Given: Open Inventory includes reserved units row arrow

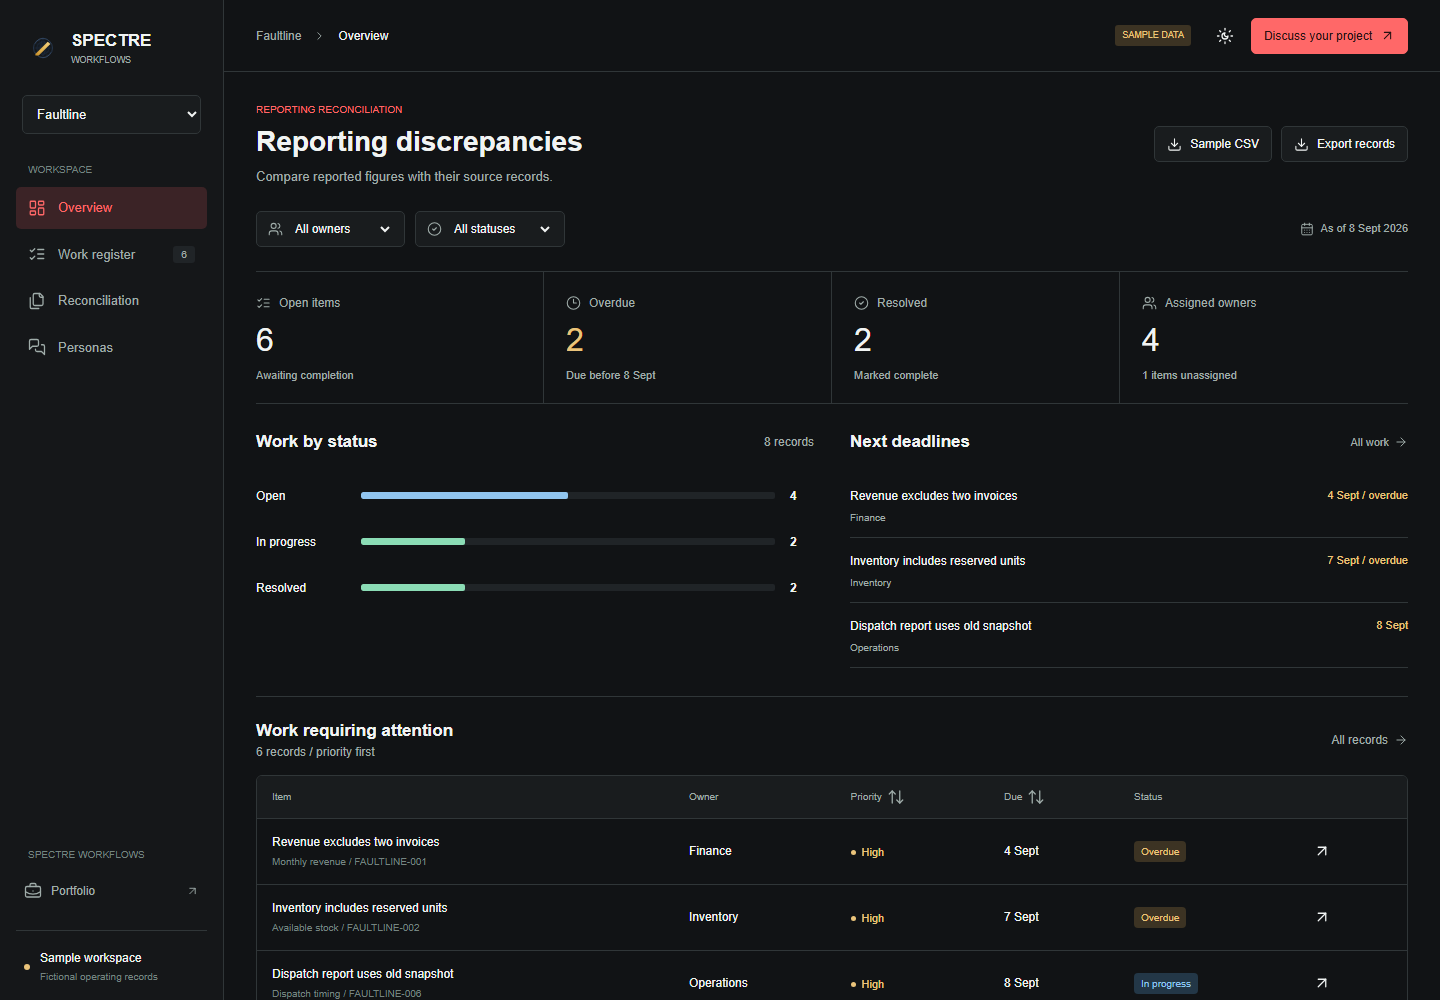Looking at the screenshot, I should click(x=1322, y=917).
